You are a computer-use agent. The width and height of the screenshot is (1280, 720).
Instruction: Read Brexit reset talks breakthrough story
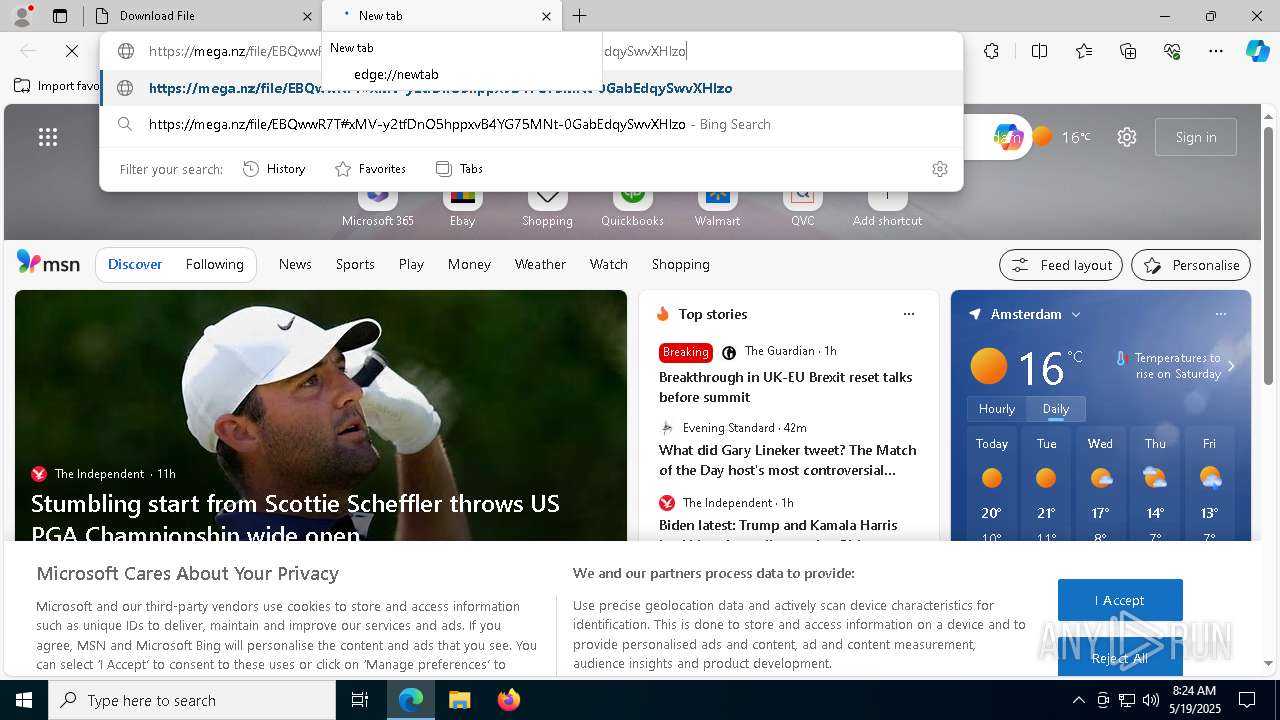click(x=786, y=387)
